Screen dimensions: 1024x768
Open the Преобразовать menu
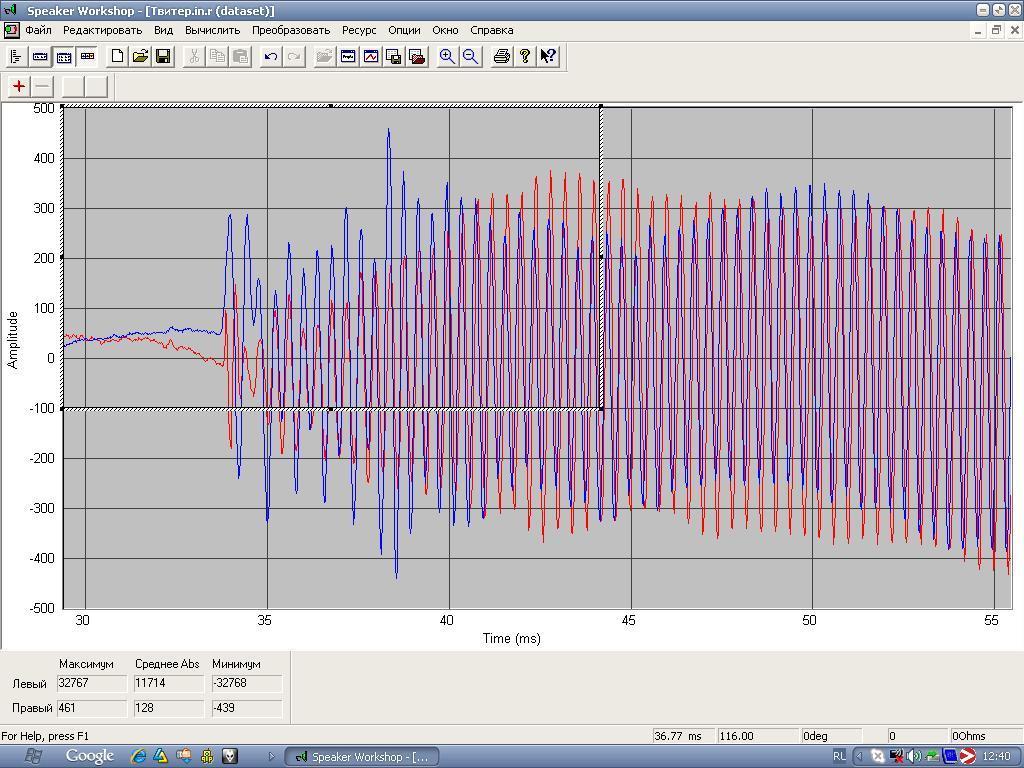(290, 30)
